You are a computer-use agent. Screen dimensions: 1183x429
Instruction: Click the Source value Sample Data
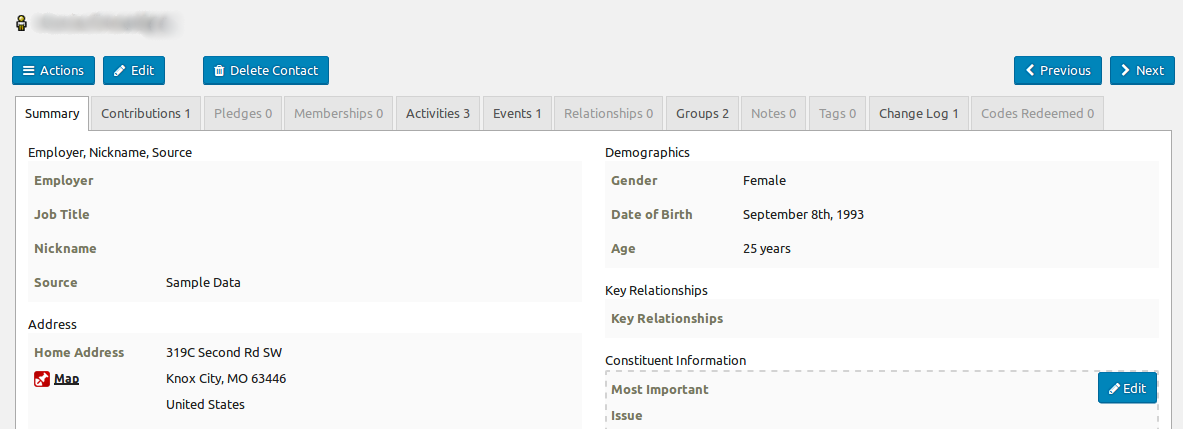click(x=203, y=283)
